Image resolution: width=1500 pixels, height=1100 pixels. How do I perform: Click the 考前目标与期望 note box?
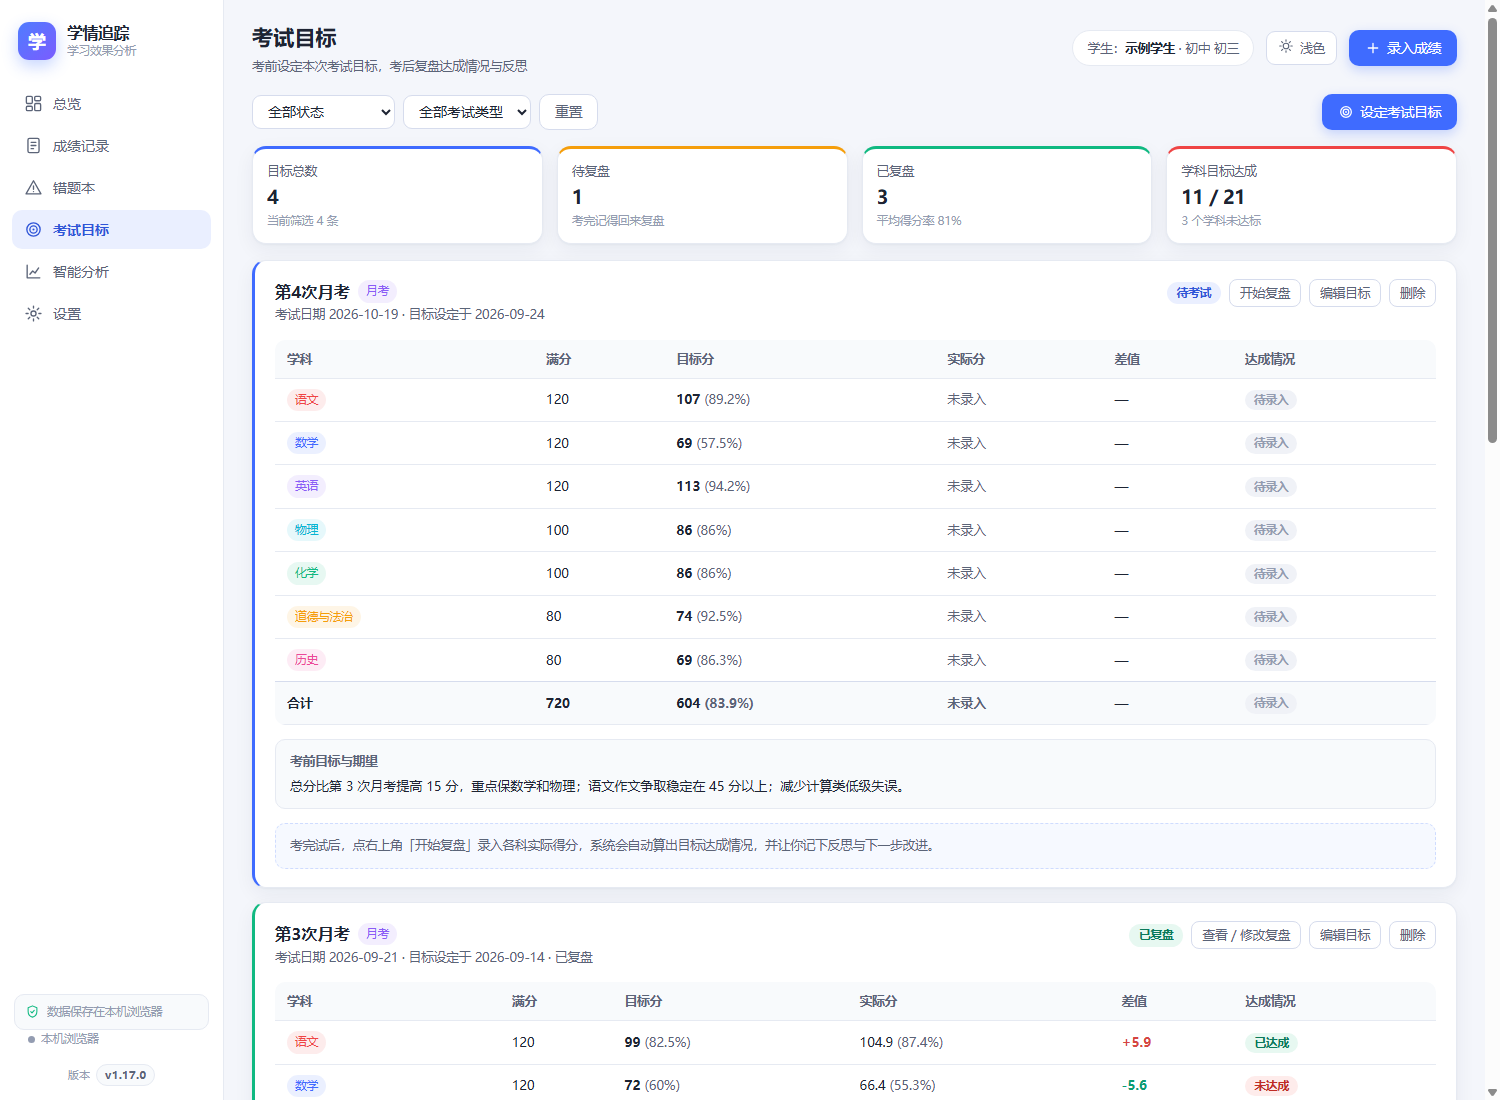[x=855, y=774]
